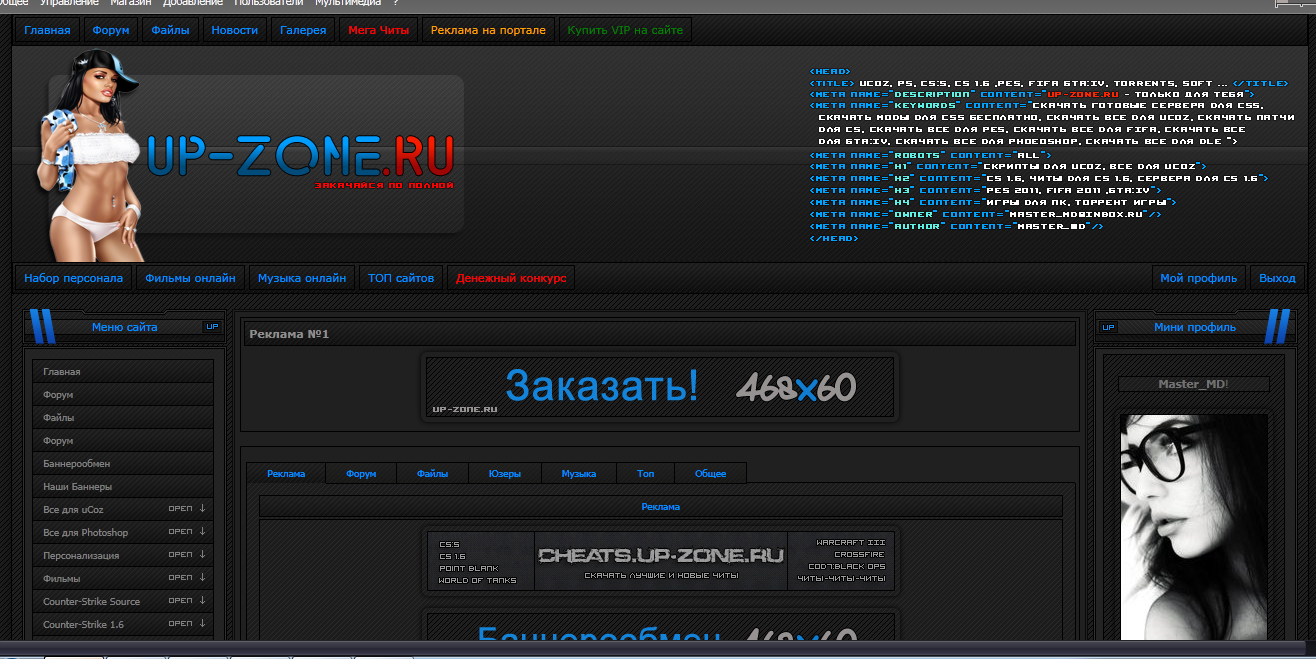Click the Master_MD! username label
This screenshot has width=1316, height=659.
pos(1194,384)
